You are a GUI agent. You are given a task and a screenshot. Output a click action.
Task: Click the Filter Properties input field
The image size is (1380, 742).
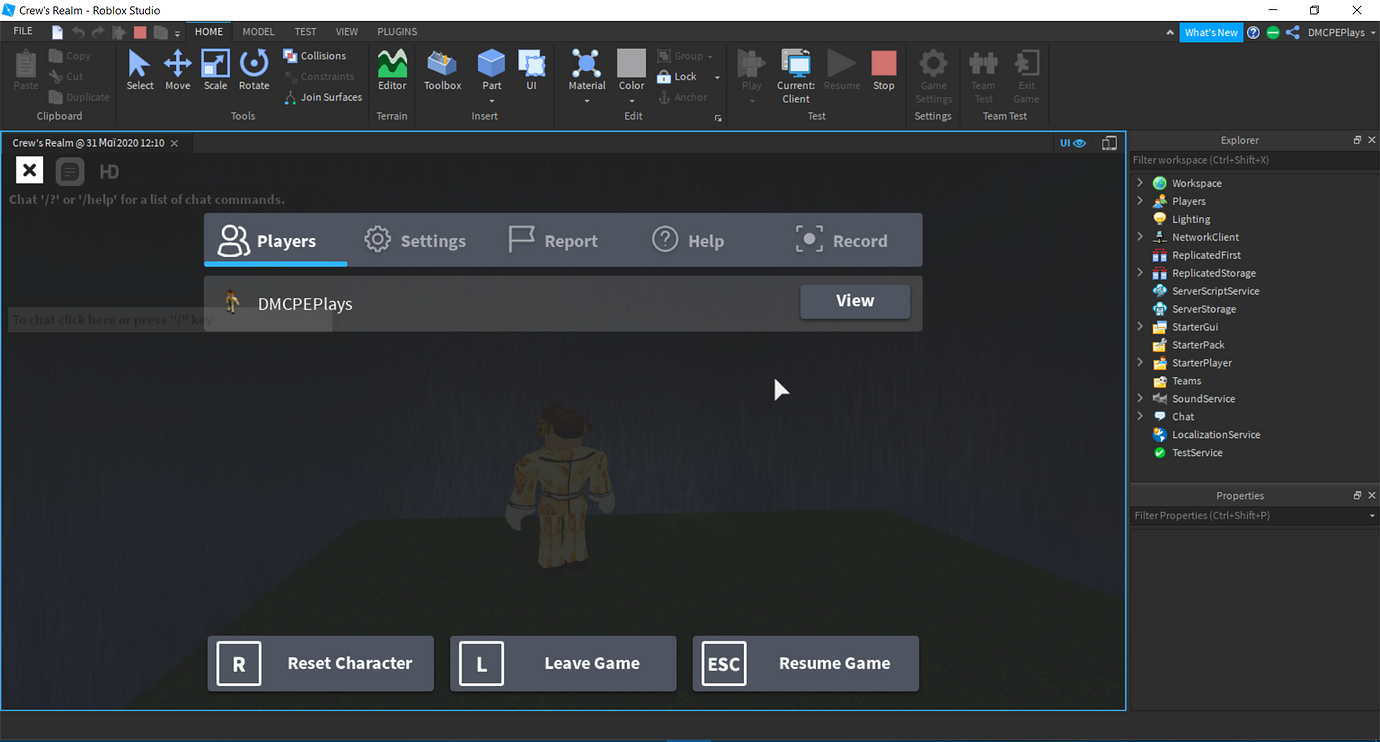click(1240, 515)
